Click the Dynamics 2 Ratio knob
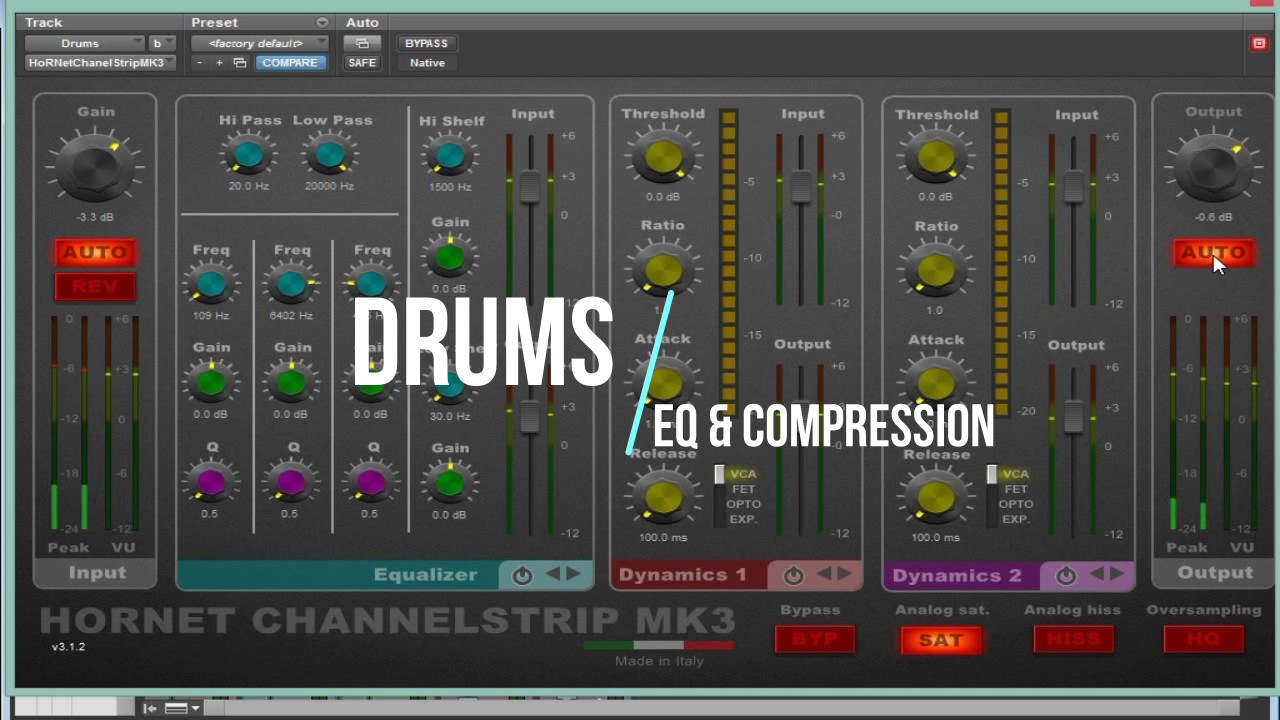Screen dimensions: 1280x720 pos(936,270)
